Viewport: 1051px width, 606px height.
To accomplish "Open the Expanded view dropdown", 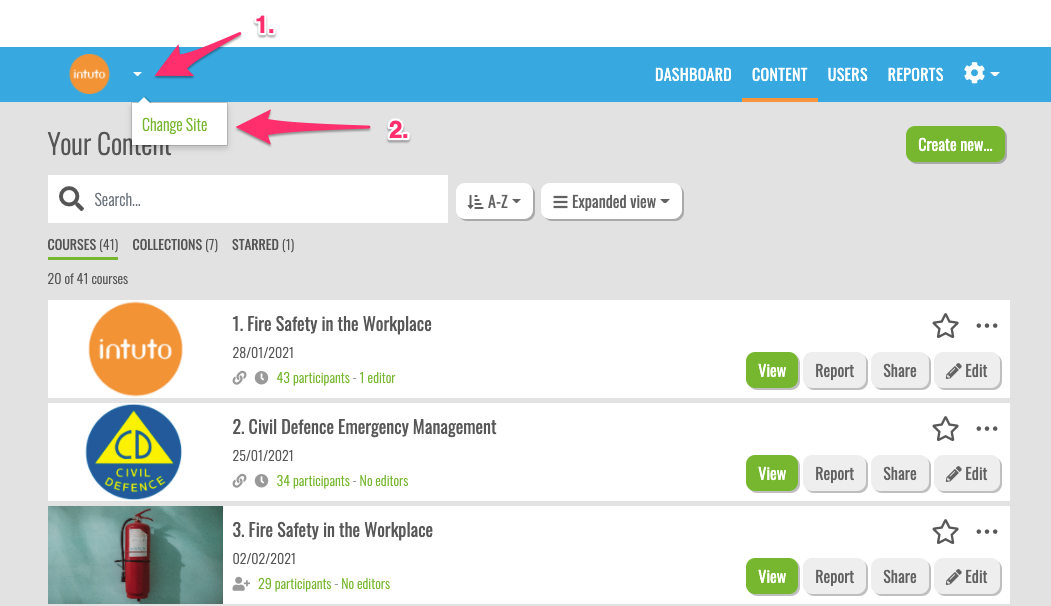I will (x=611, y=202).
